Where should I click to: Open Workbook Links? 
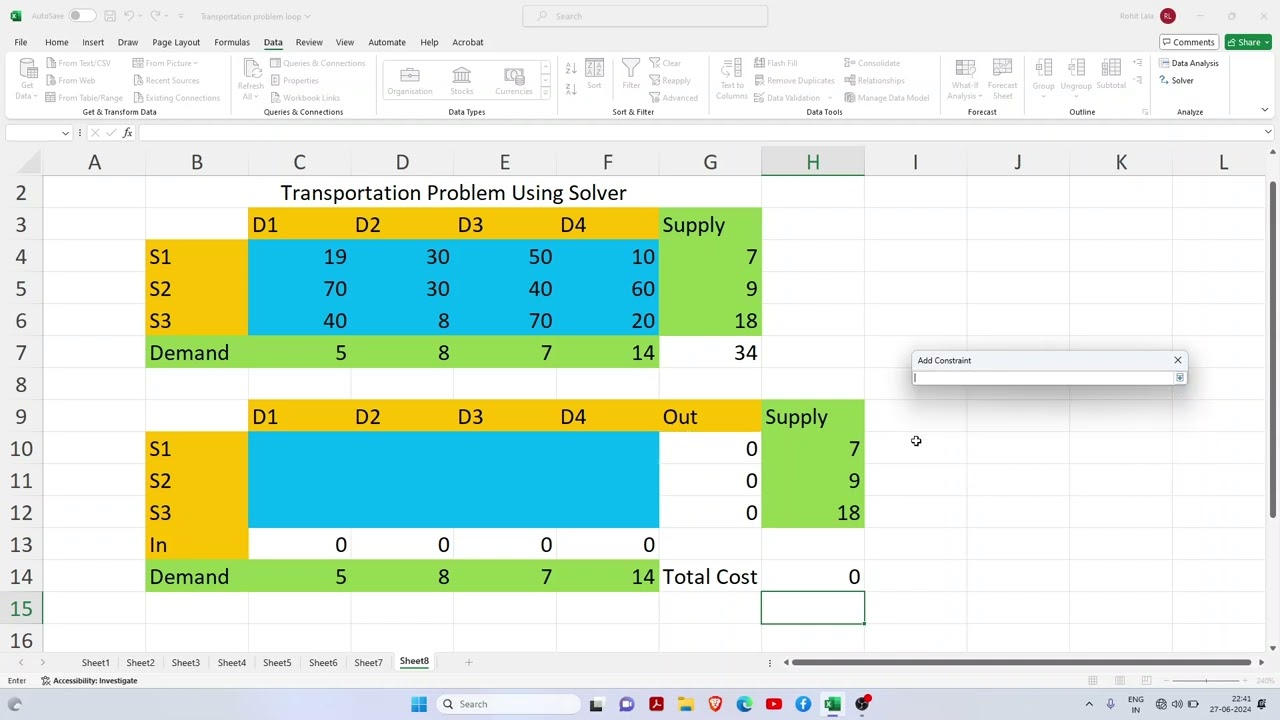[305, 97]
